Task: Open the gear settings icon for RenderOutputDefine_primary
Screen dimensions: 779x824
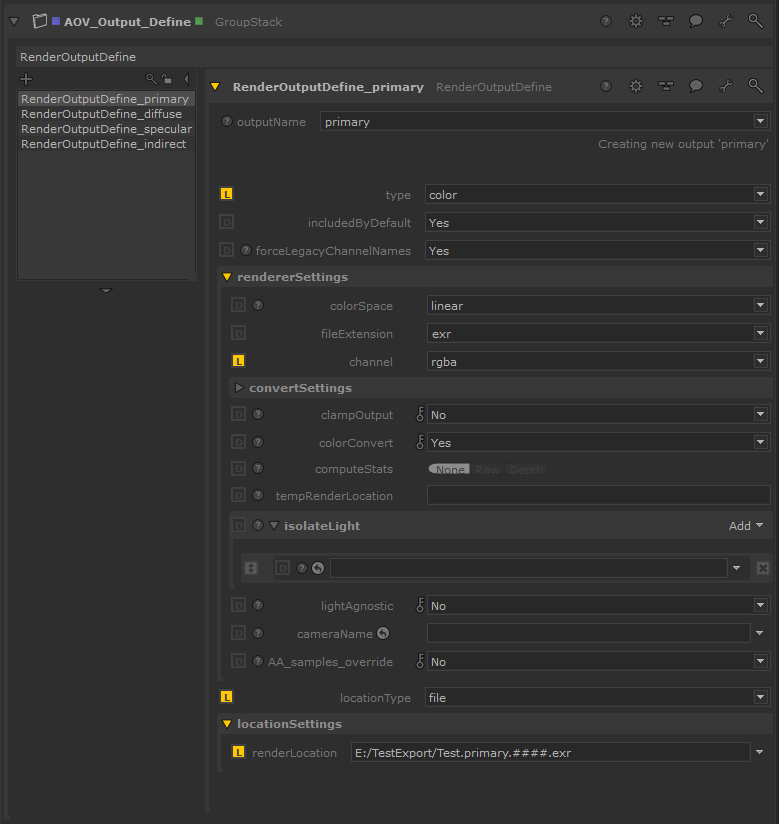Action: click(x=636, y=87)
